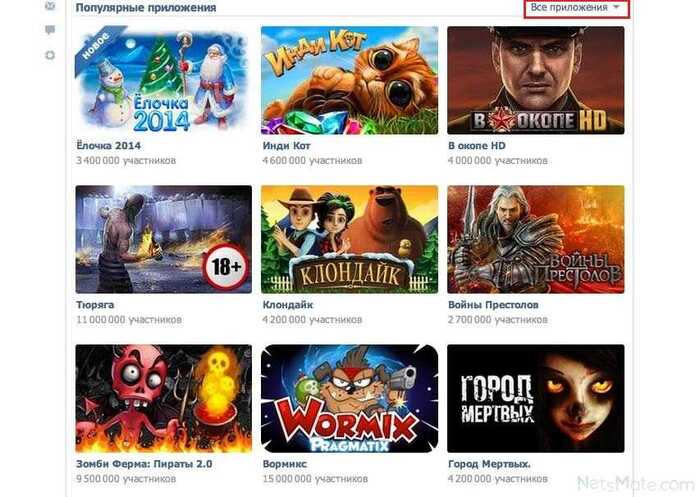This screenshot has width=700, height=497.
Task: Open the Клондайк game thumbnail
Action: click(350, 239)
